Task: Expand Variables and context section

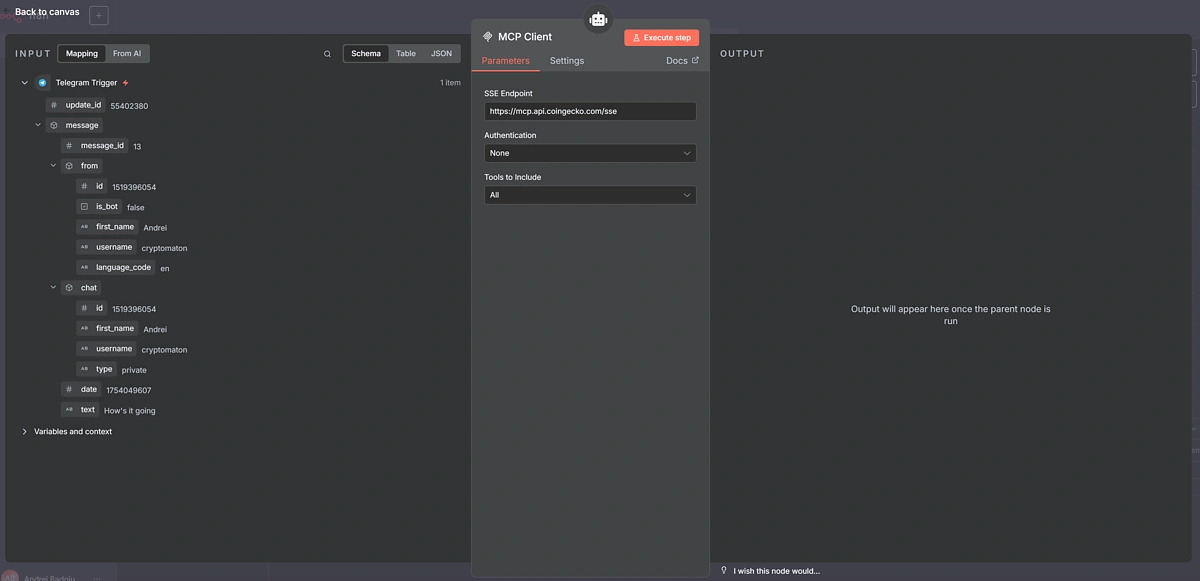Action: pyautogui.click(x=24, y=432)
